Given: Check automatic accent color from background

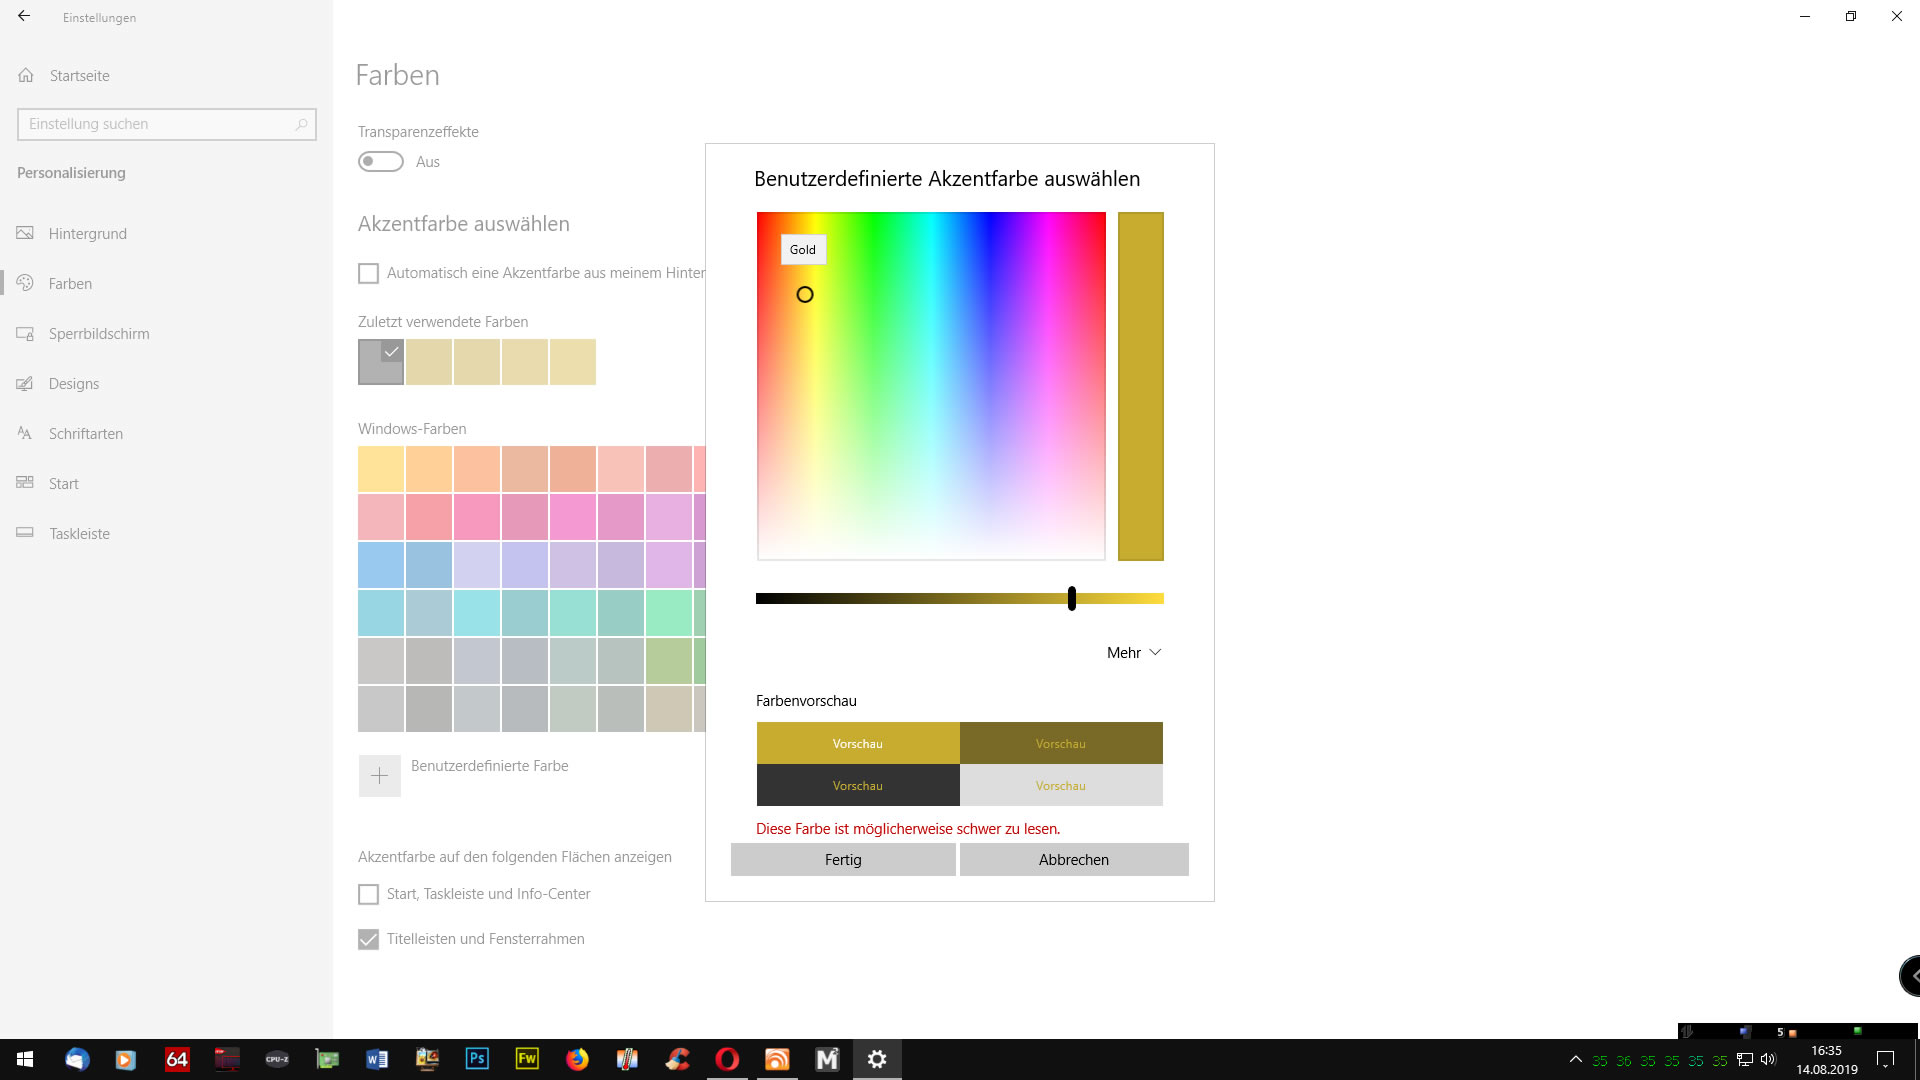Looking at the screenshot, I should coord(369,273).
